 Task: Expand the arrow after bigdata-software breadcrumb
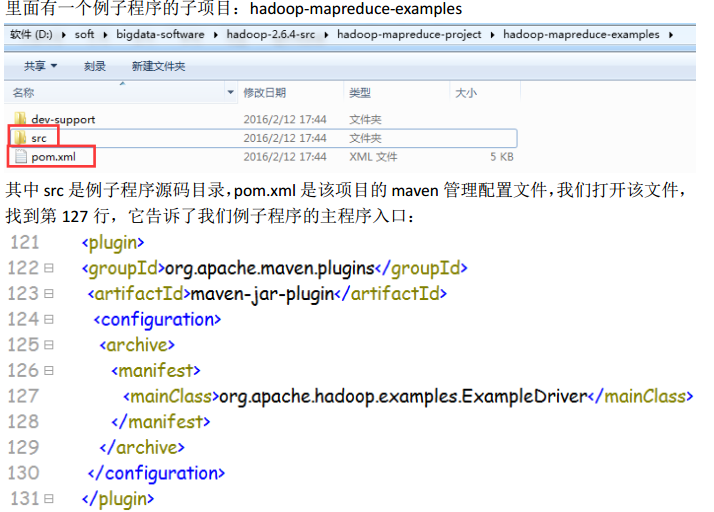[x=215, y=35]
